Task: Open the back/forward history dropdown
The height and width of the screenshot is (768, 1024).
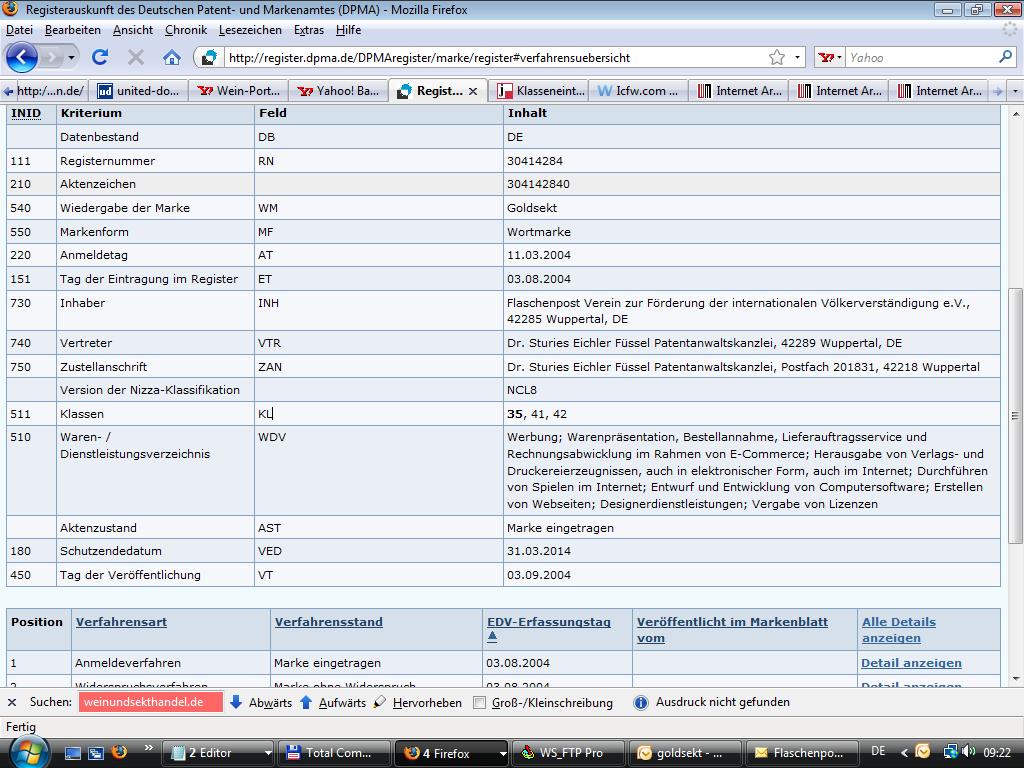Action: click(71, 57)
